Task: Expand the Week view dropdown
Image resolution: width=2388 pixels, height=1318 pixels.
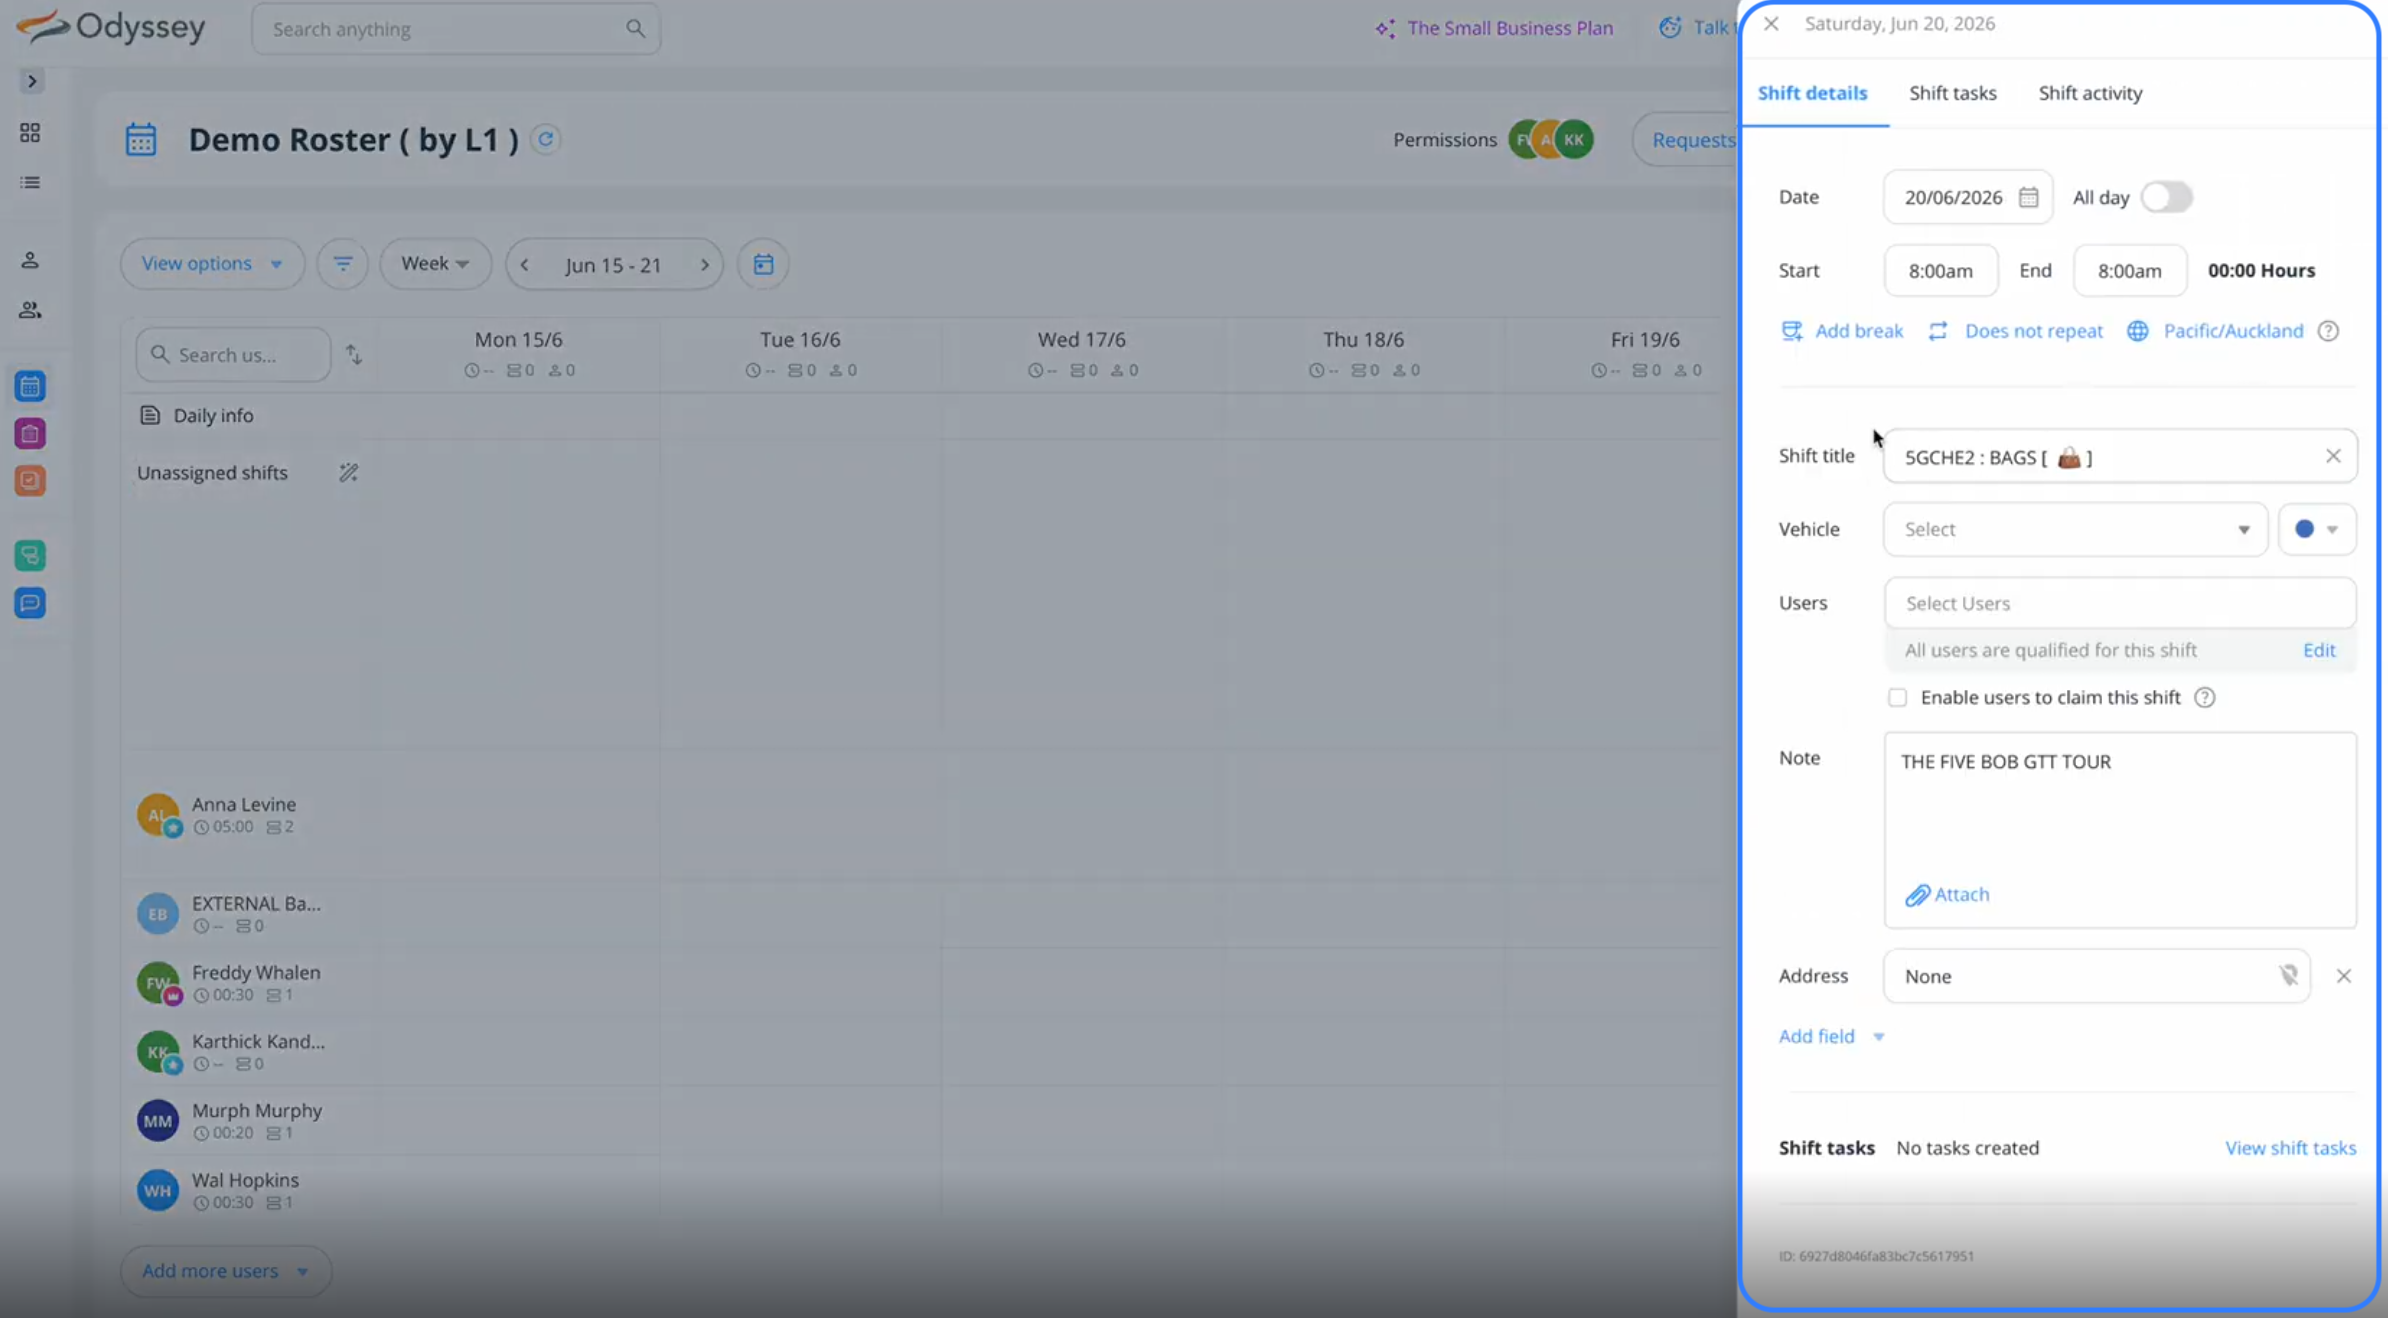Action: 434,264
